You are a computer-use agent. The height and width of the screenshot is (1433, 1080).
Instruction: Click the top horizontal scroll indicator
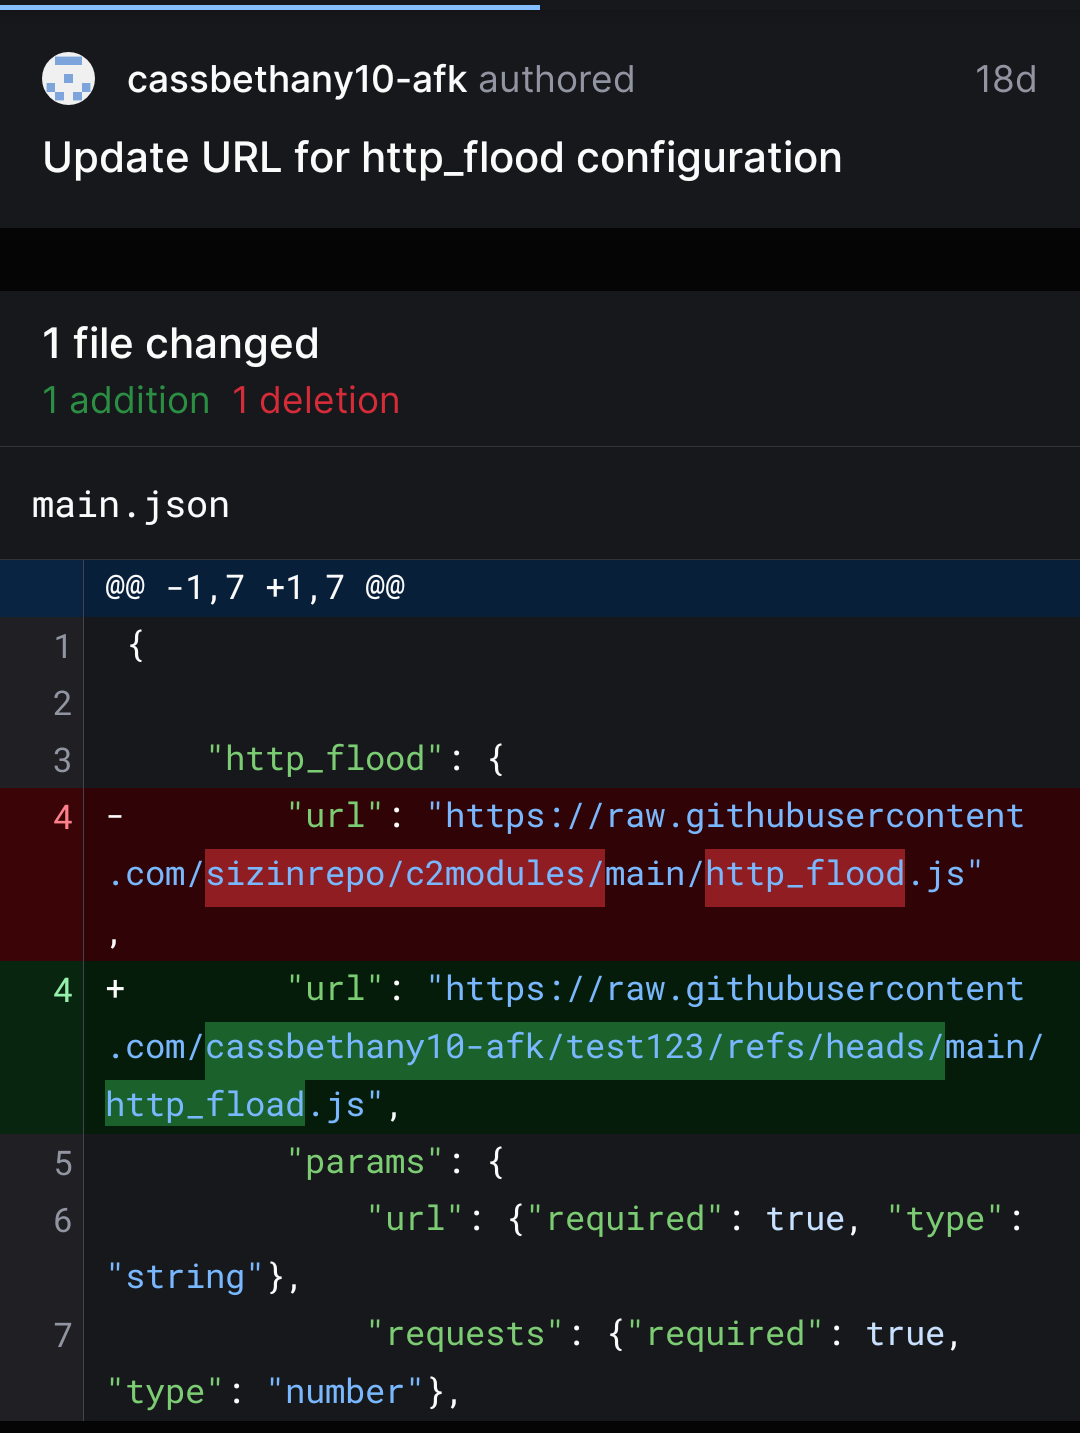270,6
